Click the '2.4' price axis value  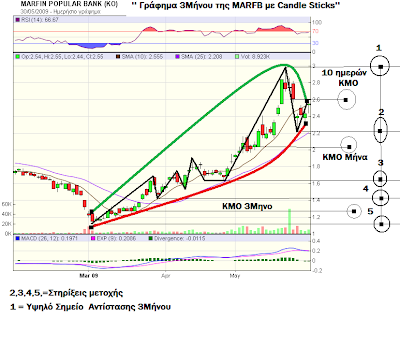(x=316, y=116)
